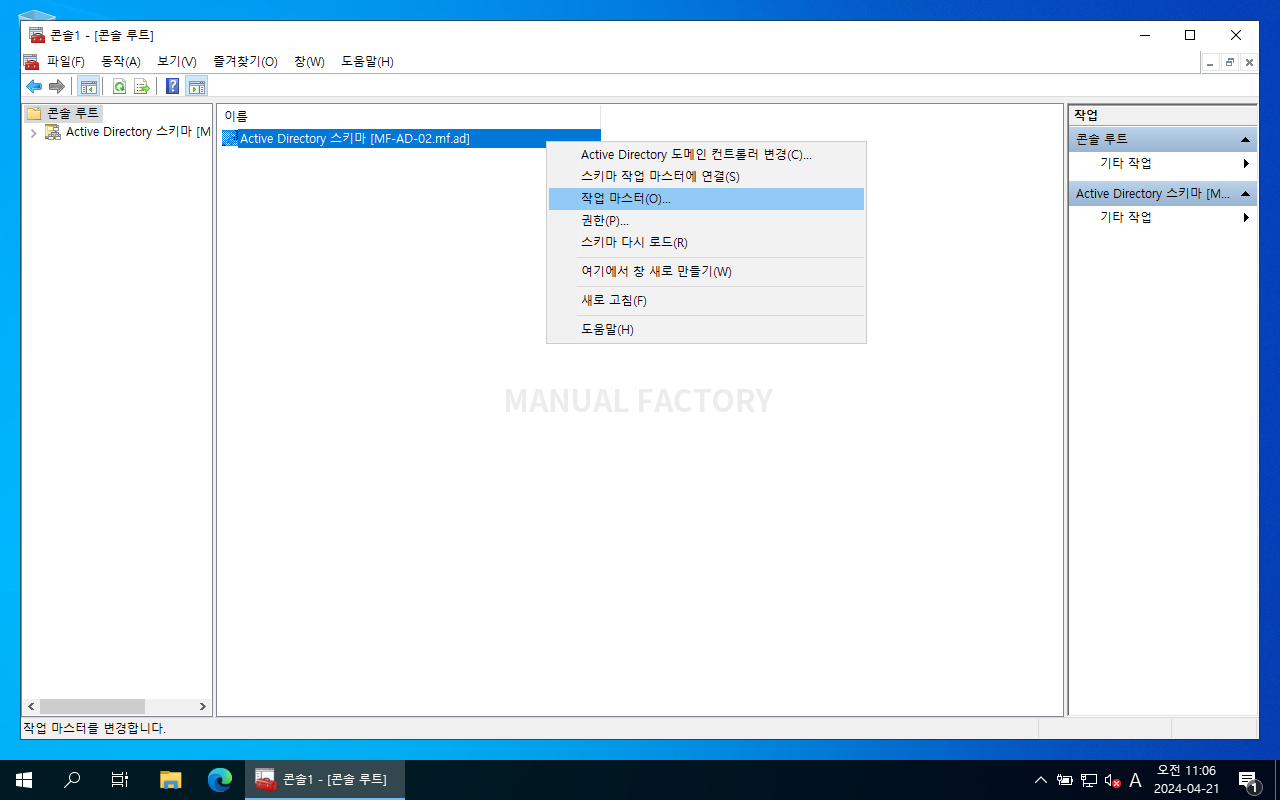The height and width of the screenshot is (800, 1280).
Task: Open the 파일(F) menu
Action: click(66, 62)
